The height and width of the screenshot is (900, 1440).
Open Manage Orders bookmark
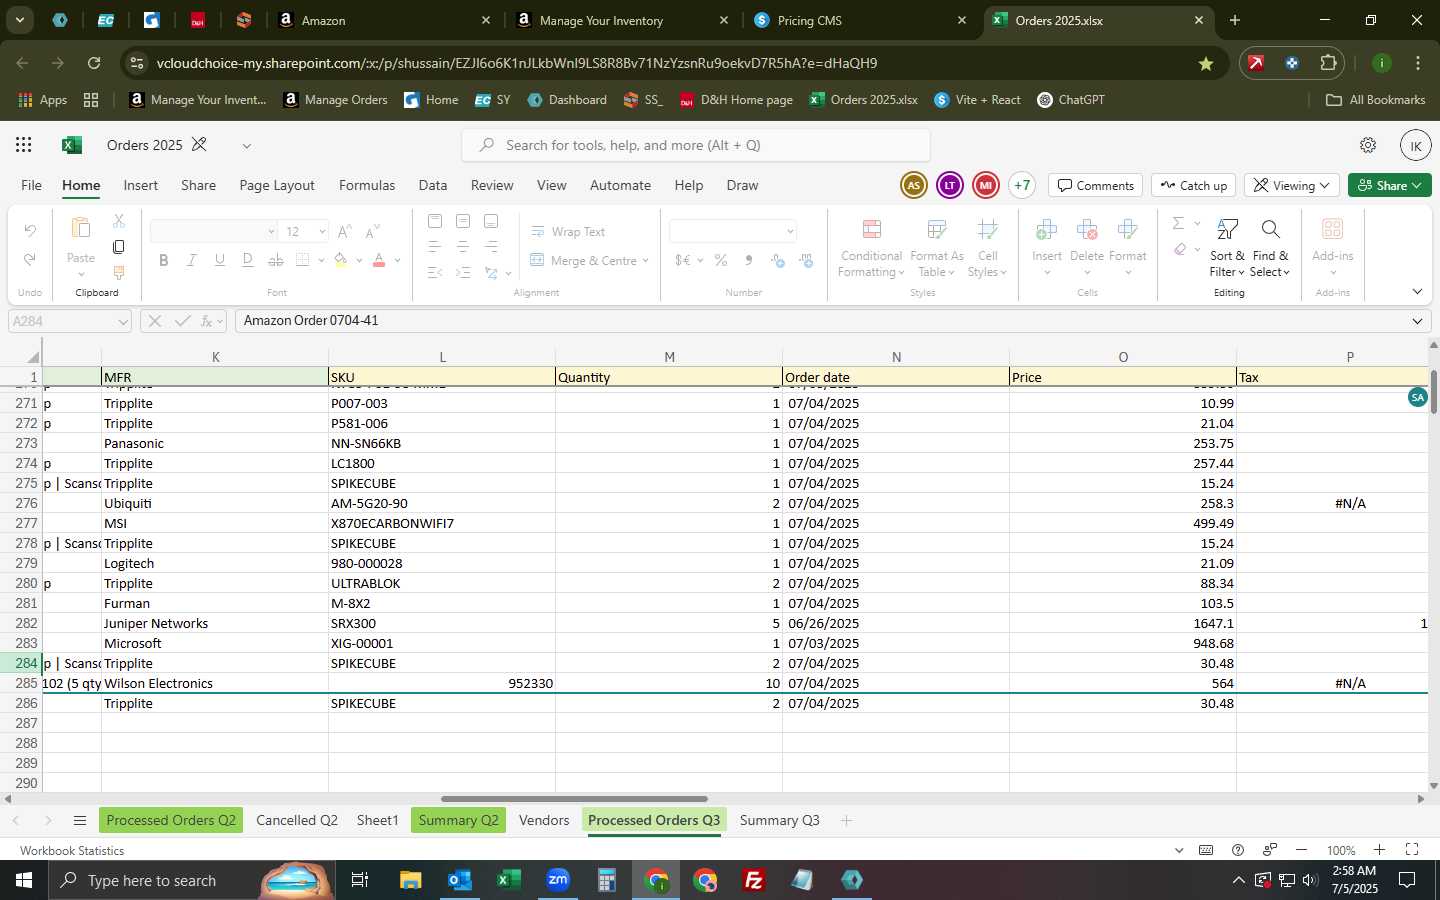[336, 100]
